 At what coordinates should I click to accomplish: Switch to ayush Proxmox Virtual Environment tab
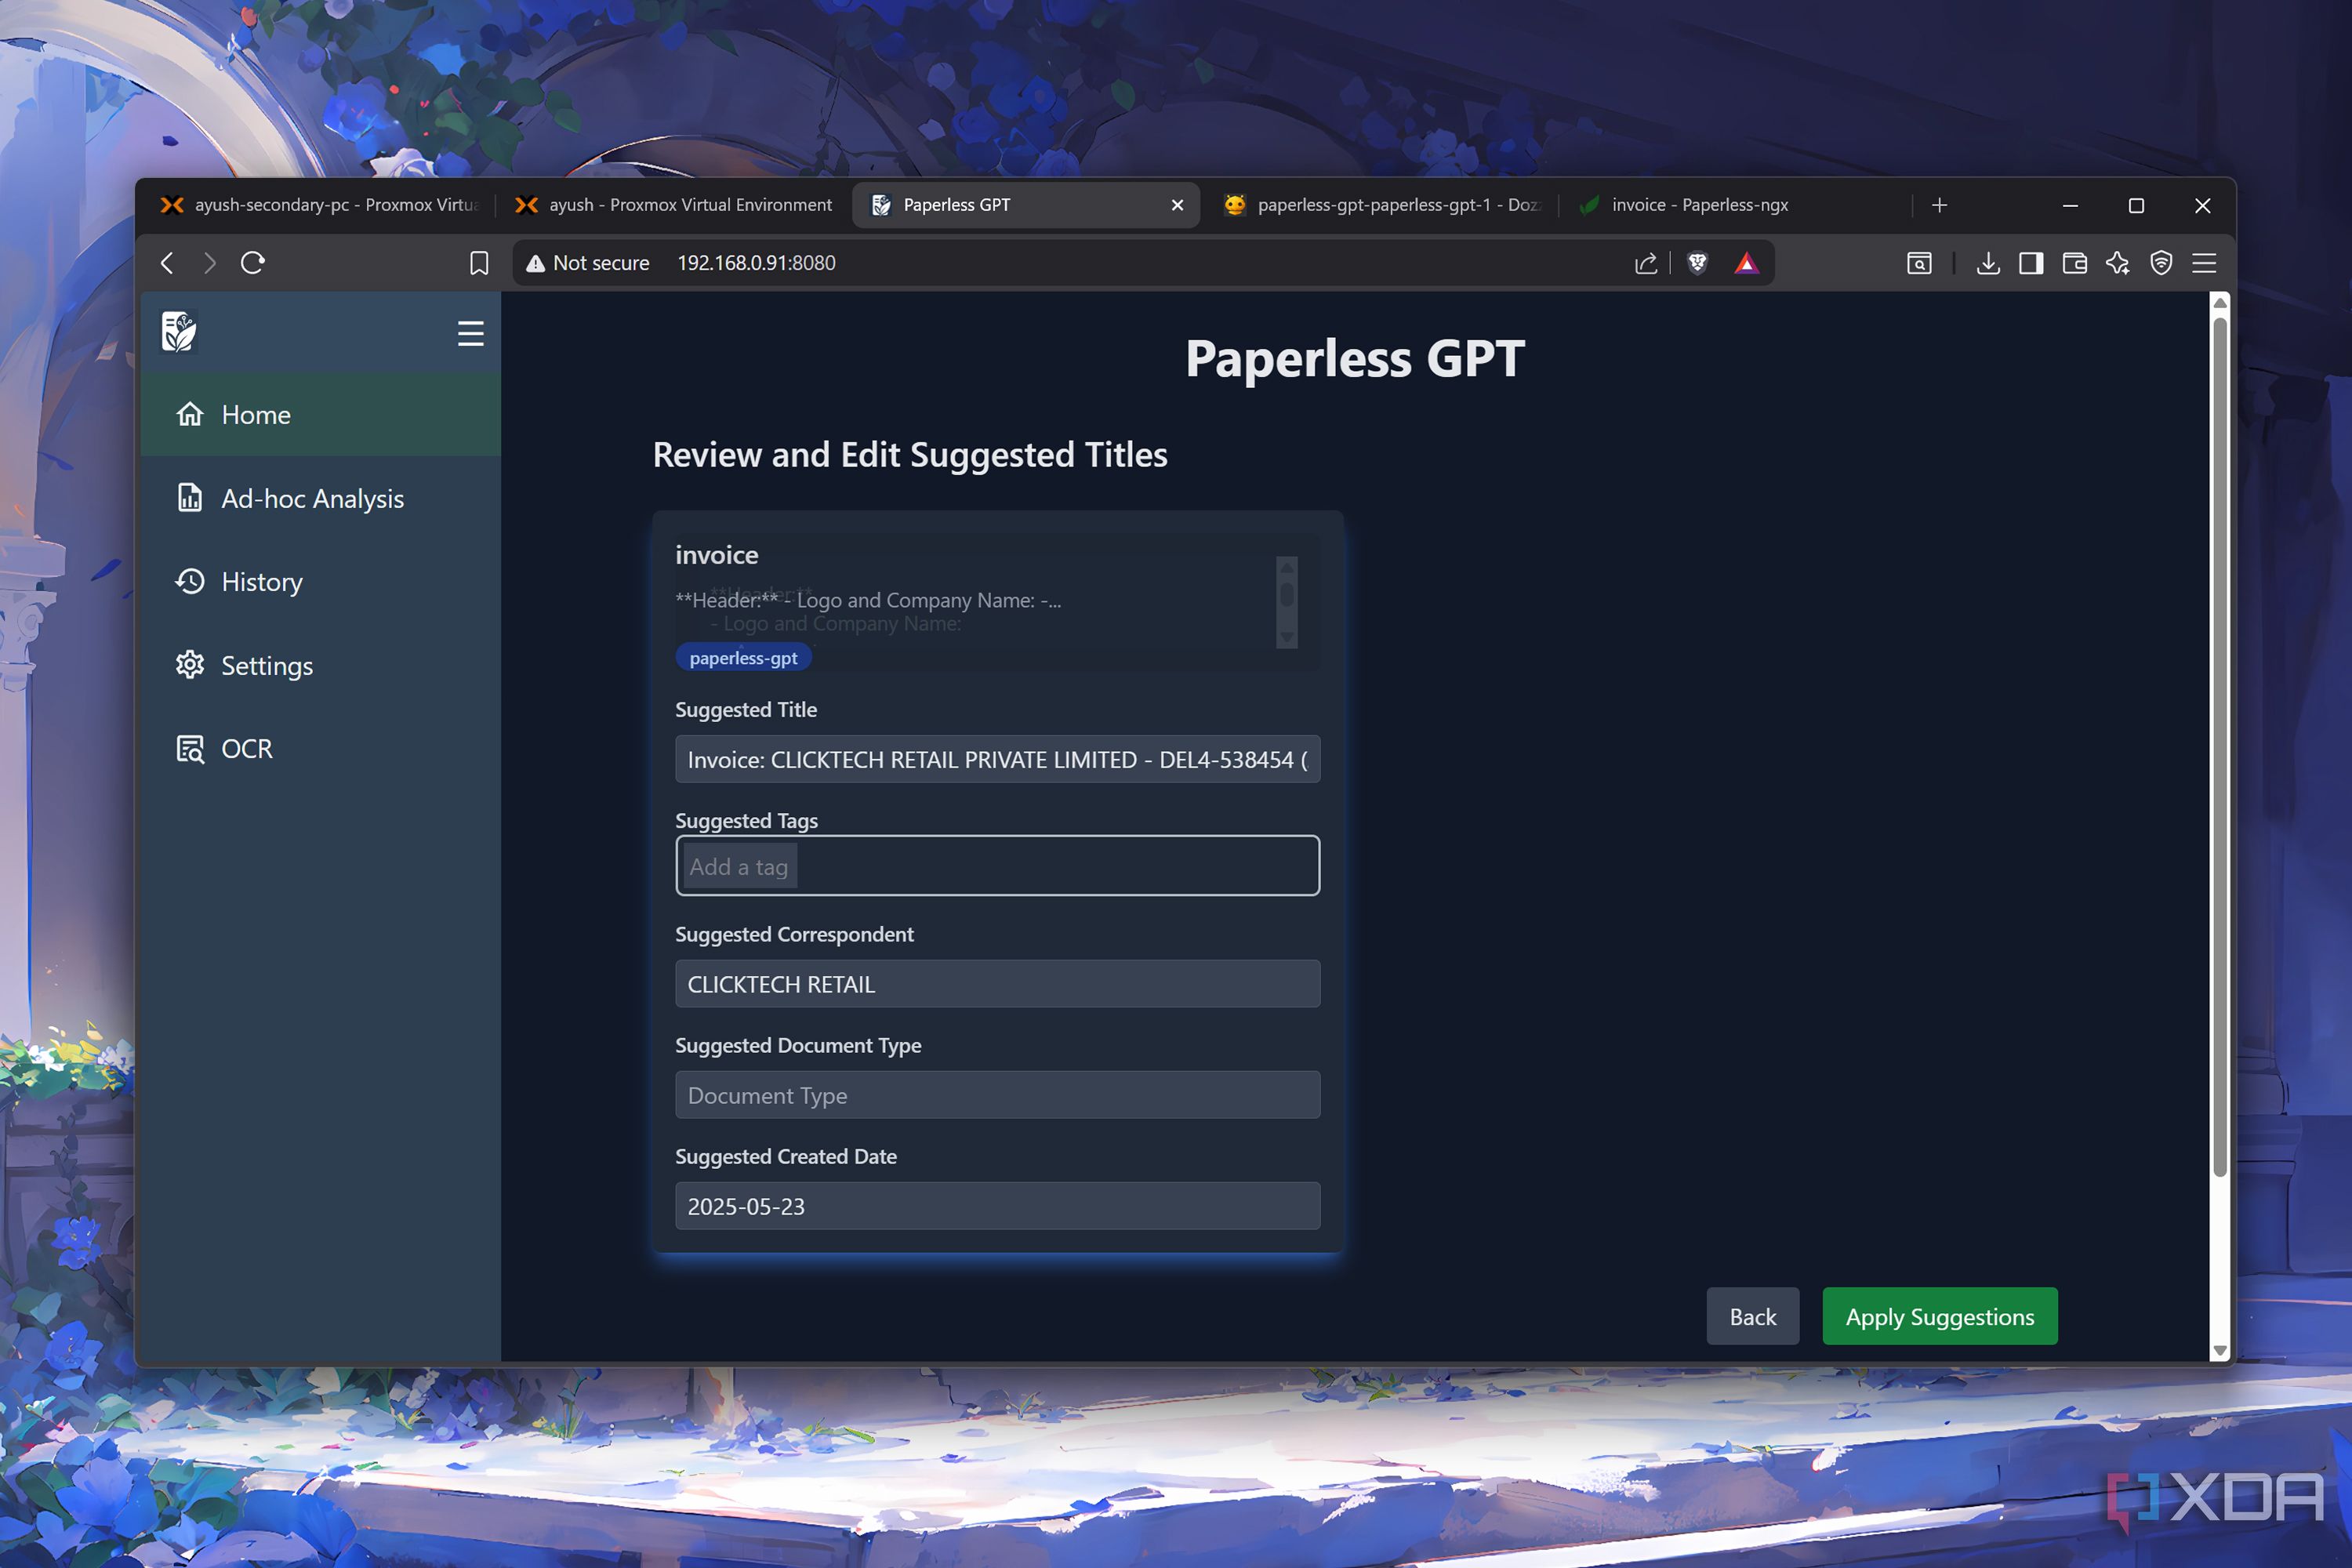point(673,205)
